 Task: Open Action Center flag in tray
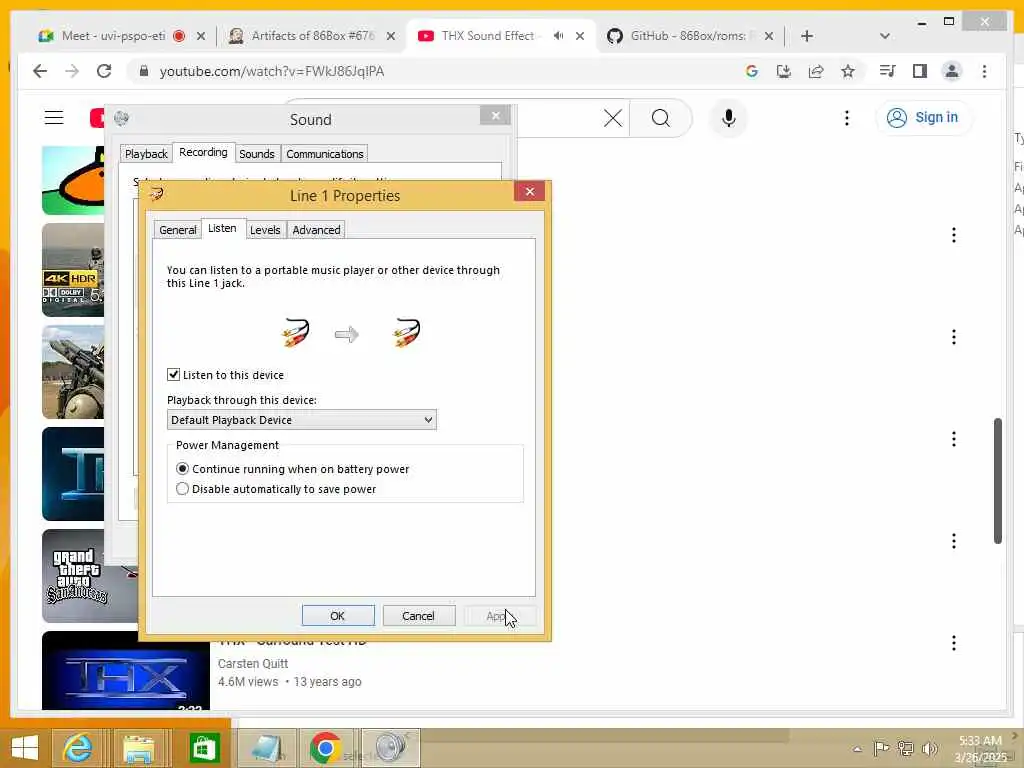tap(881, 748)
